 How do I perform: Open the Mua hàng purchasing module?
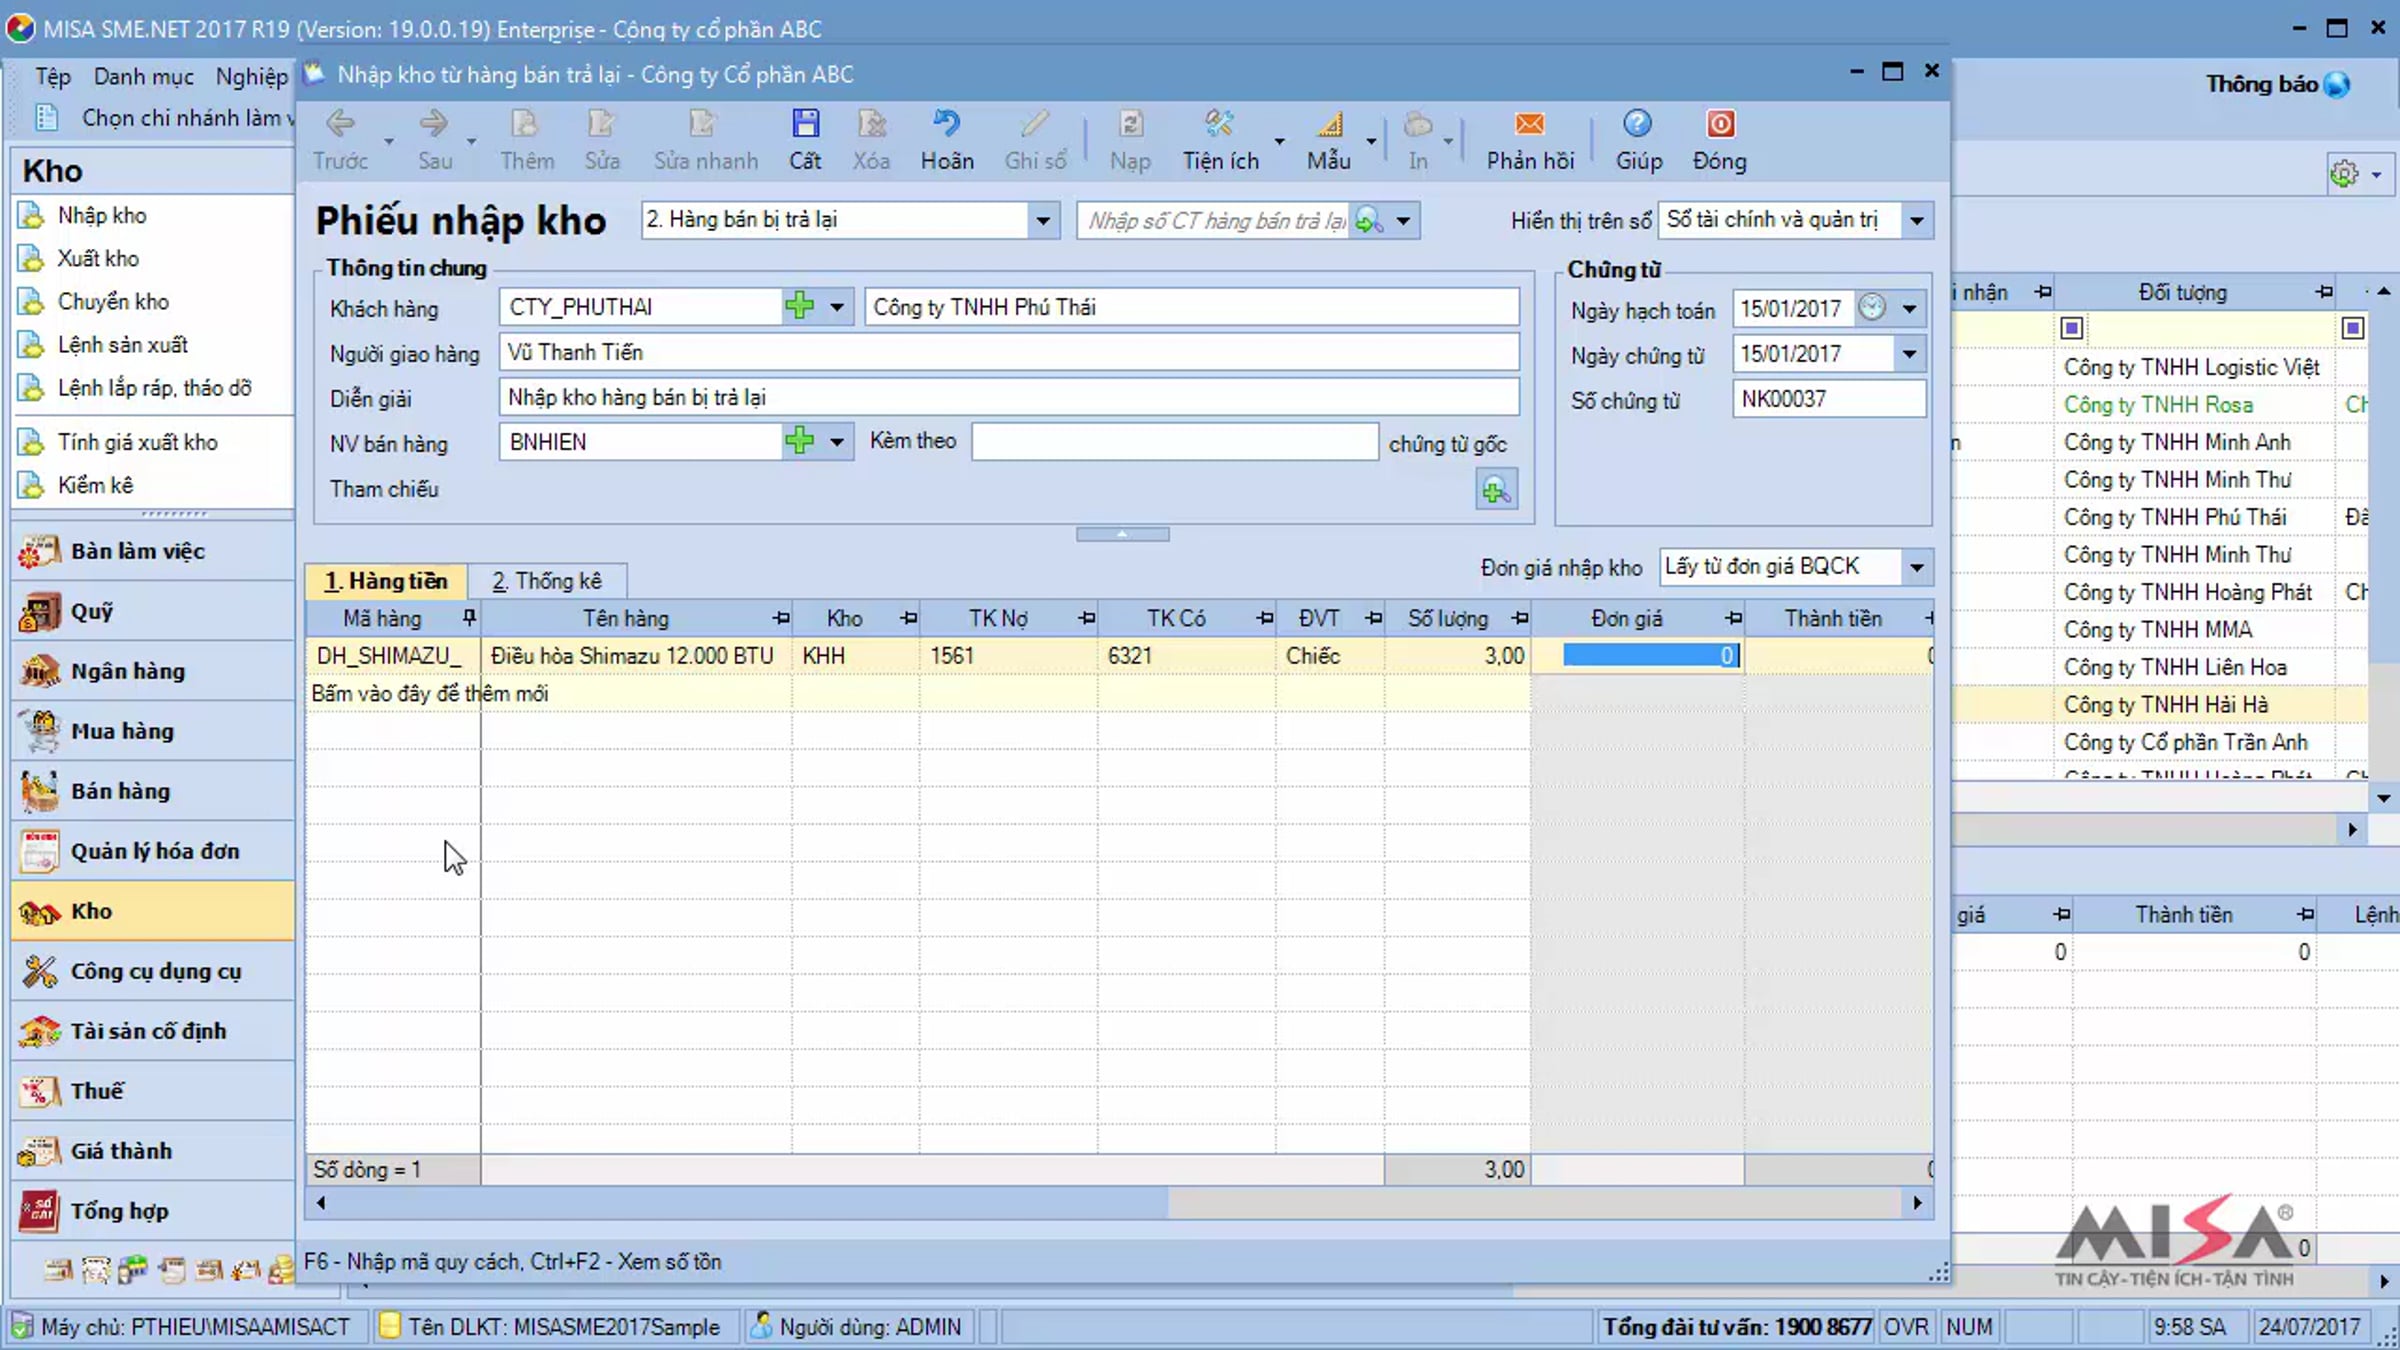click(x=153, y=731)
